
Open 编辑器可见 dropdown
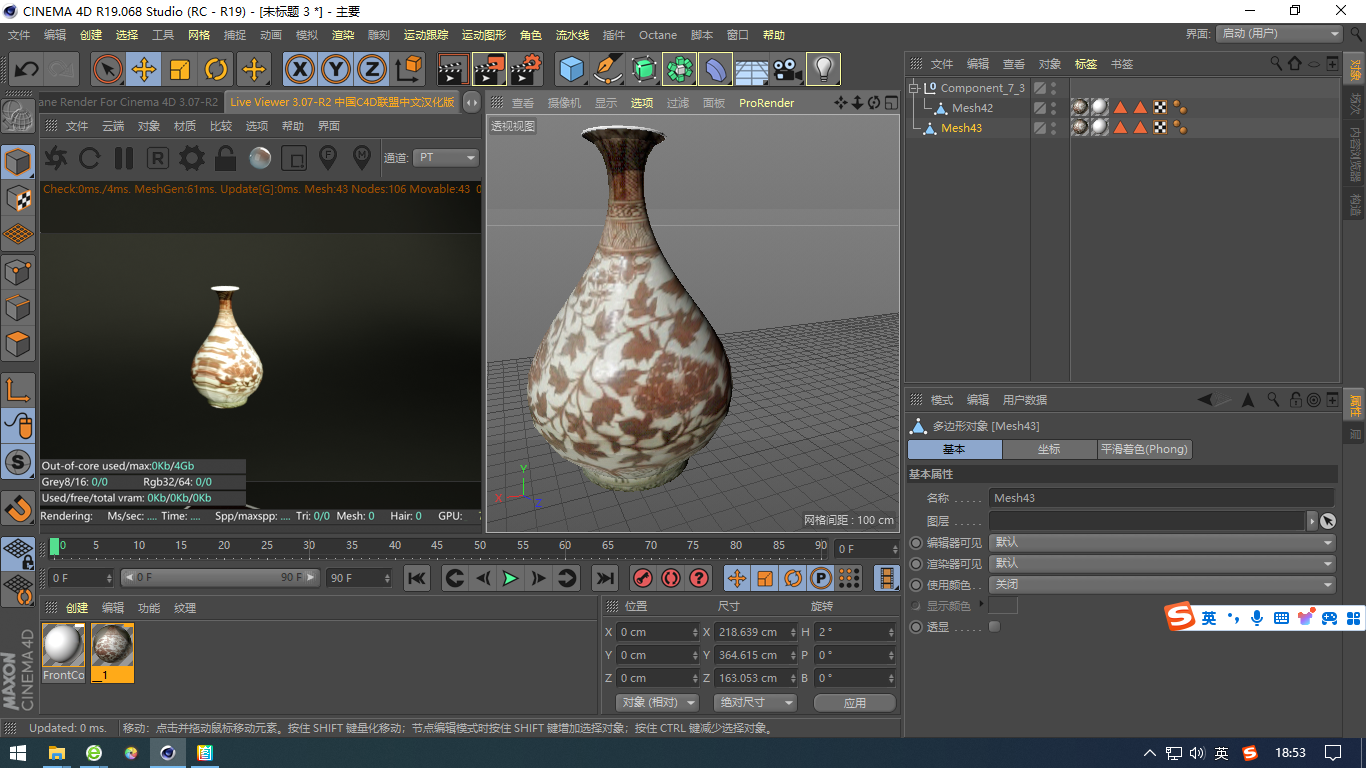pos(1162,542)
